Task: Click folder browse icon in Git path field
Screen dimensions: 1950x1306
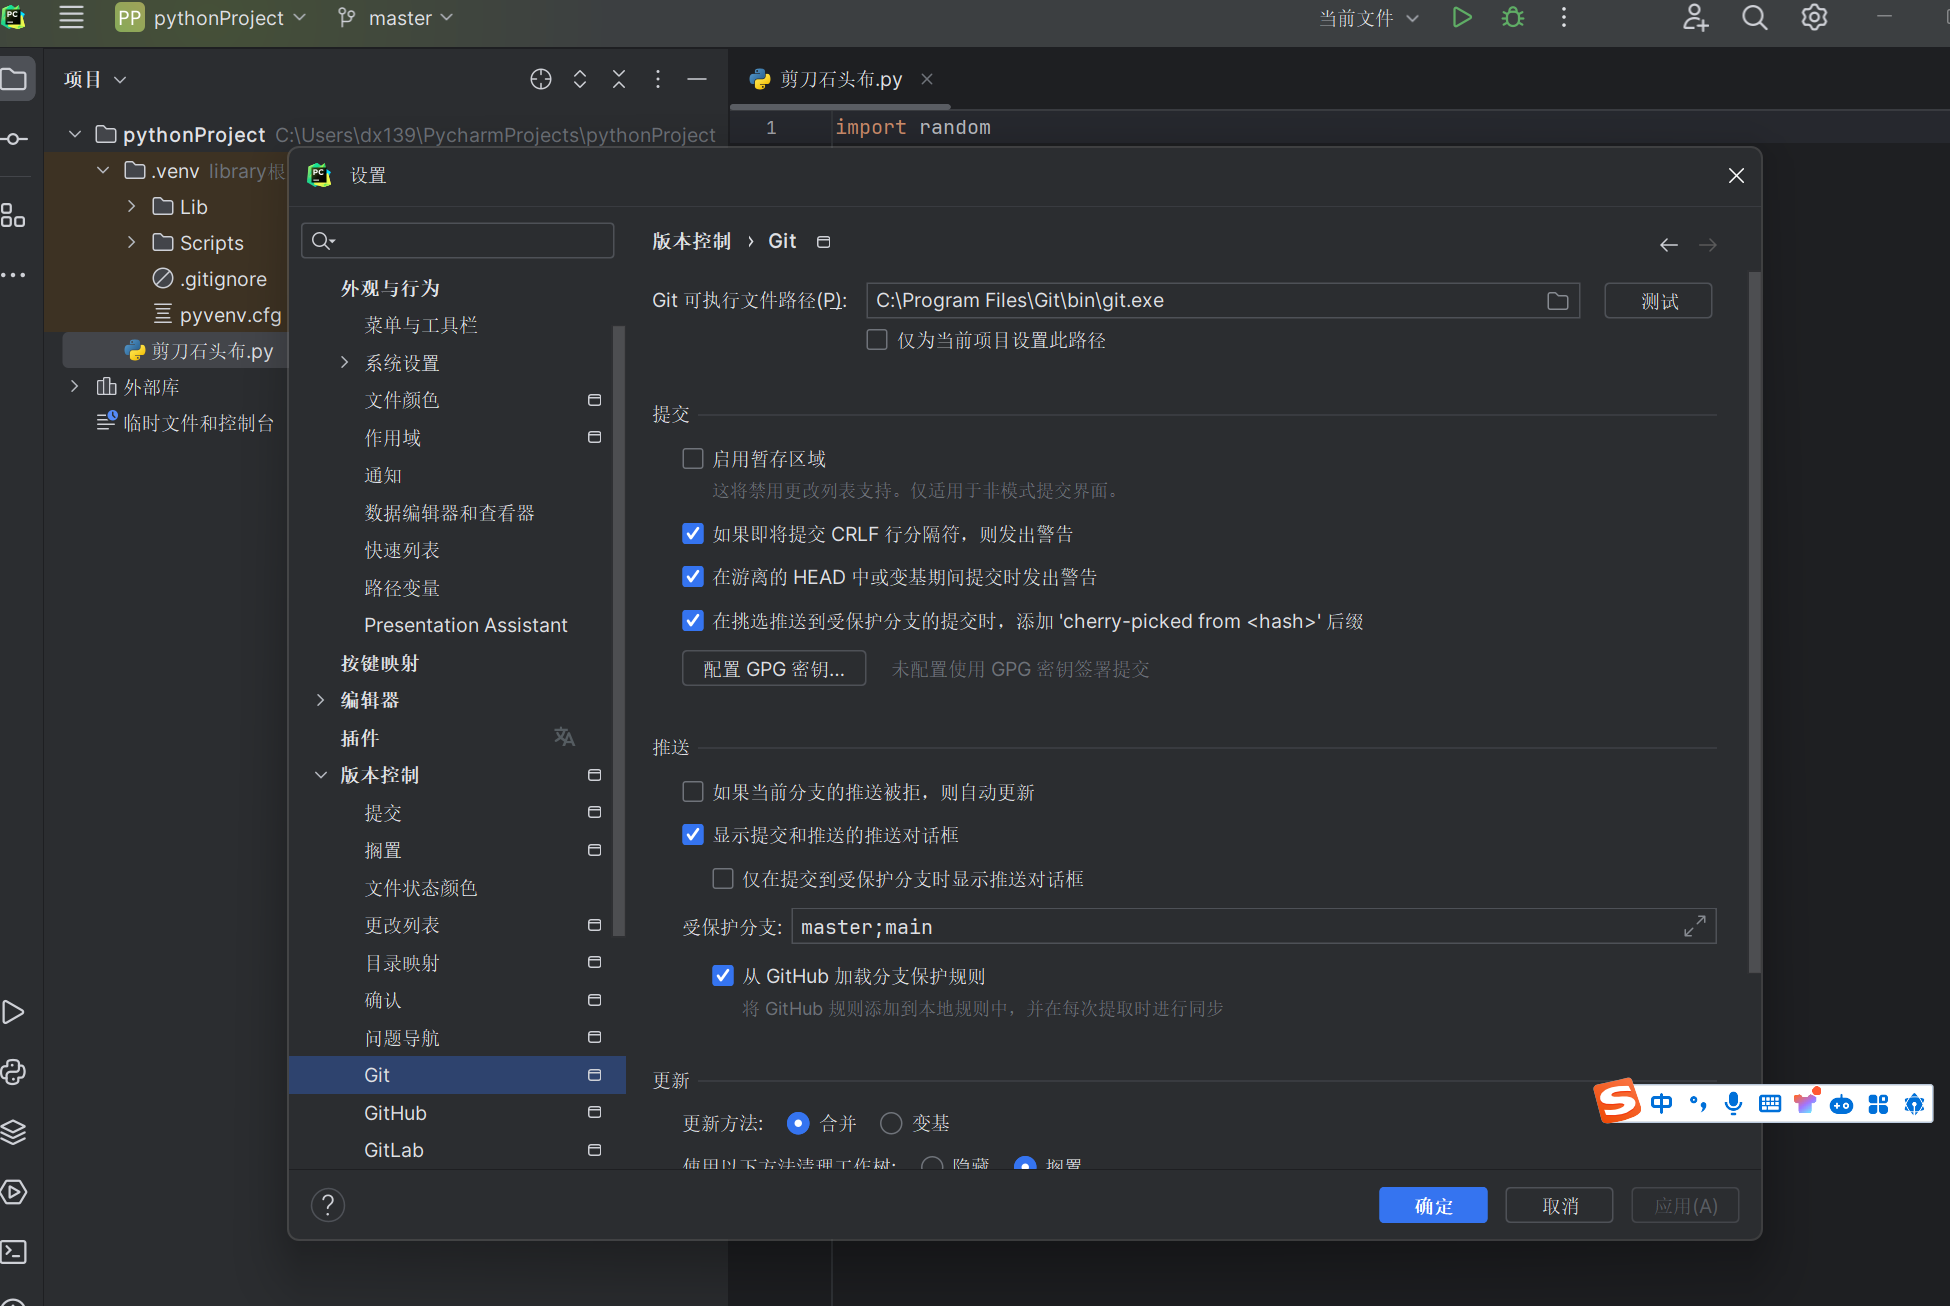Action: [x=1557, y=301]
